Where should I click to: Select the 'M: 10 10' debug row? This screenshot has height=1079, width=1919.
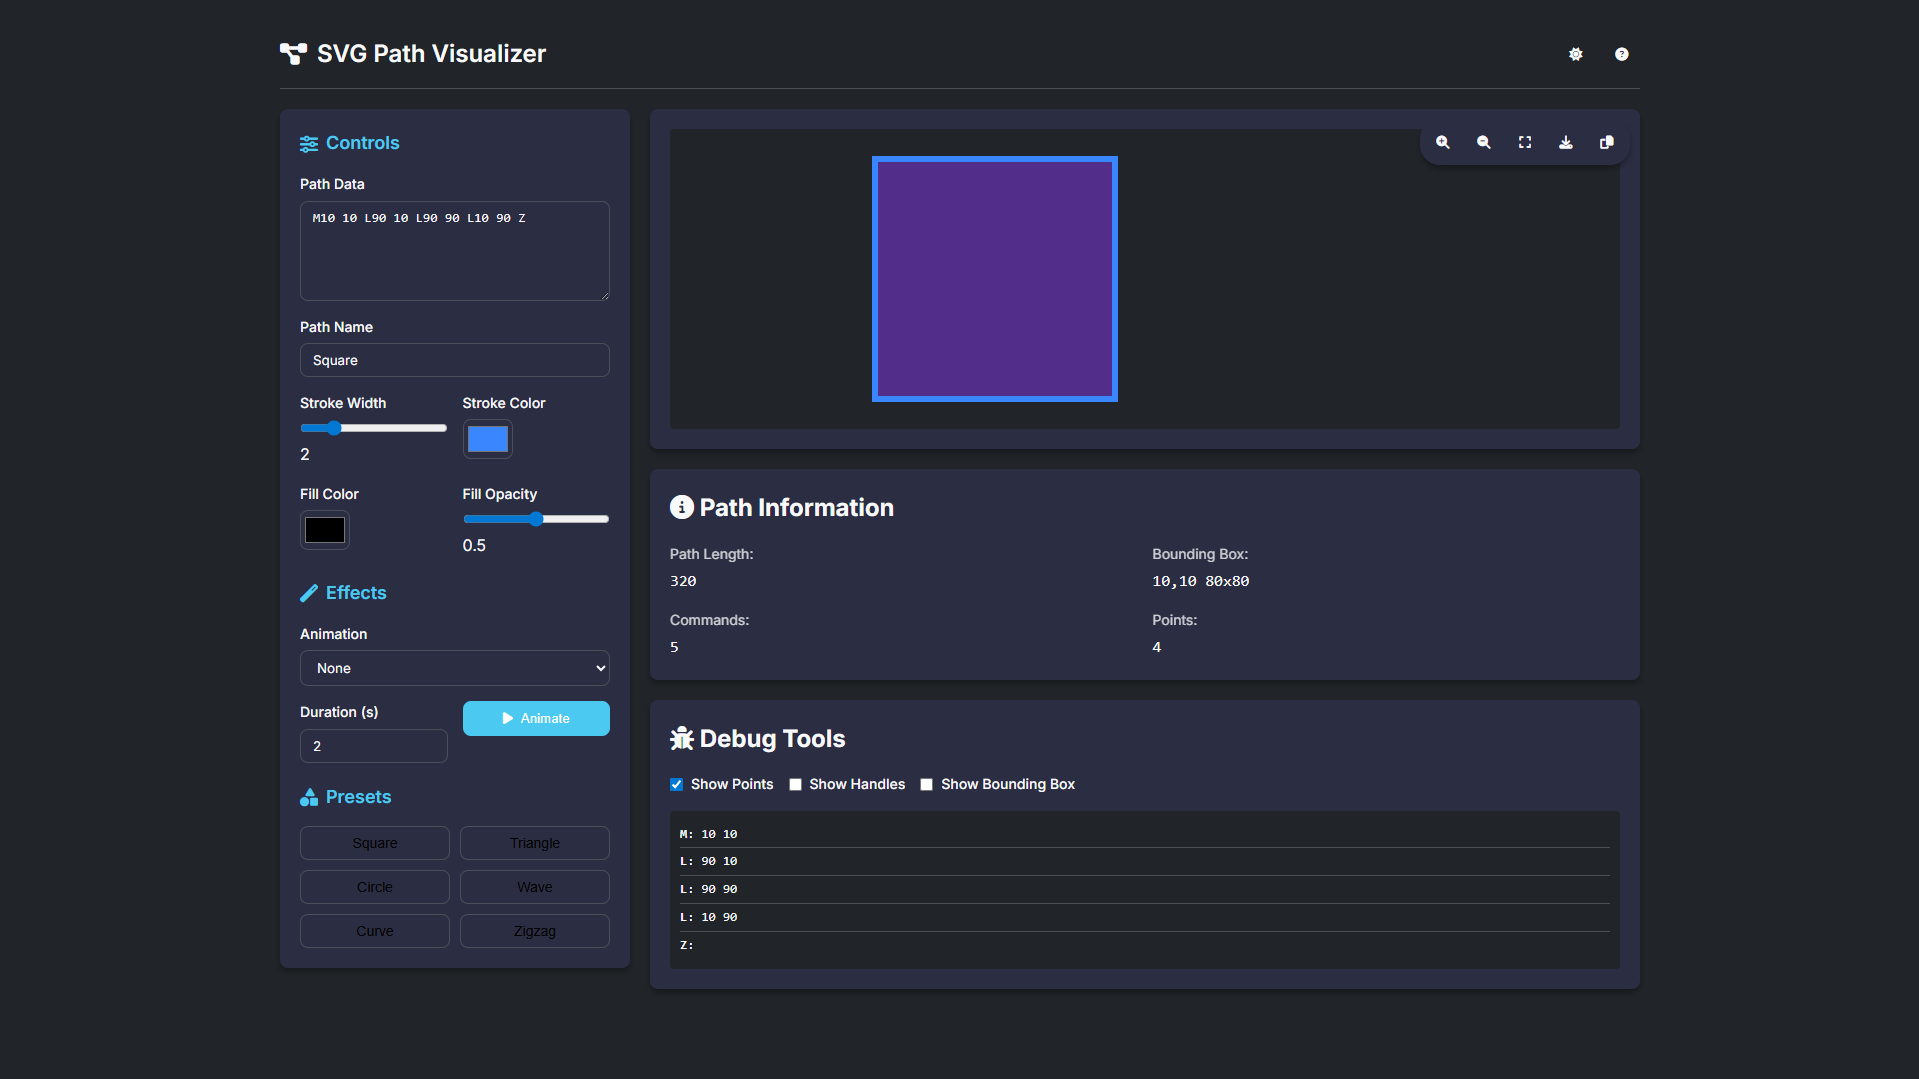tap(1145, 834)
